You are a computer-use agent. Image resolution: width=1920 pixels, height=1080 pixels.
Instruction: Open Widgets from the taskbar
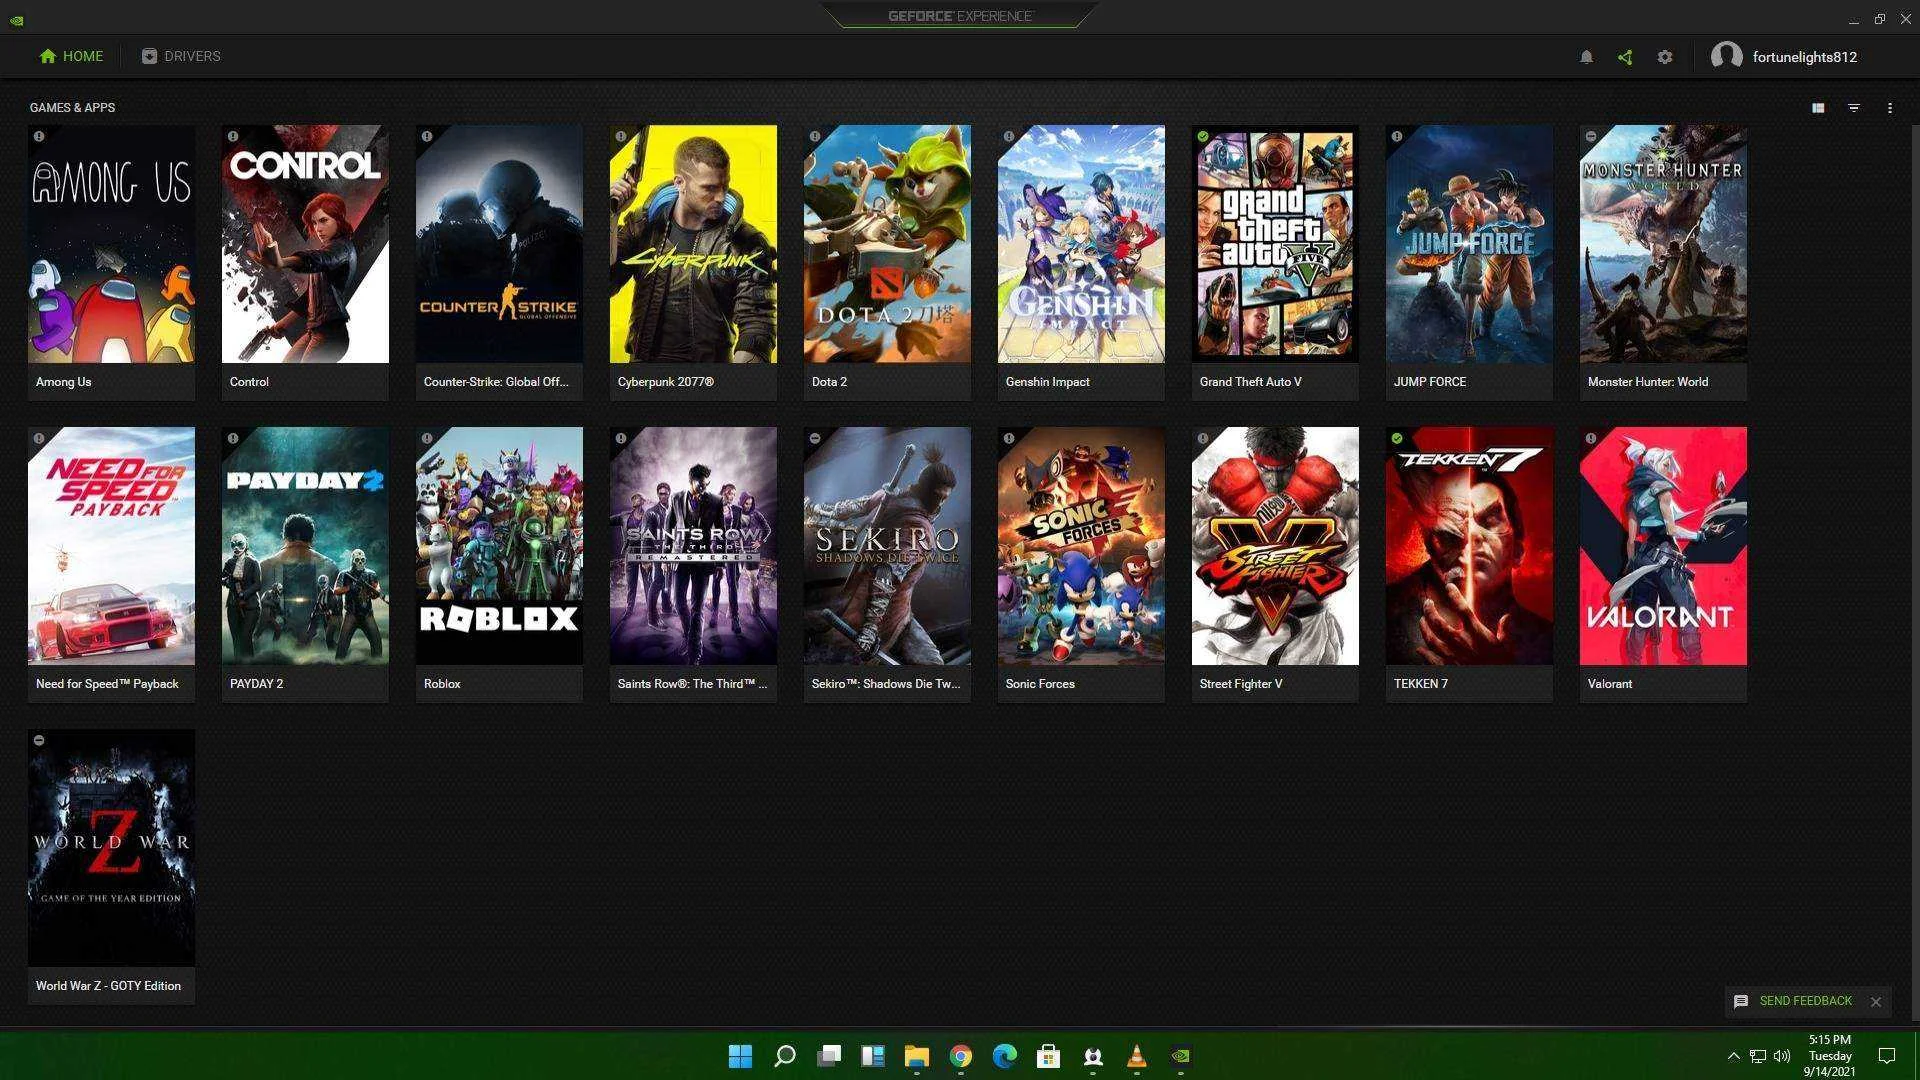click(873, 1056)
